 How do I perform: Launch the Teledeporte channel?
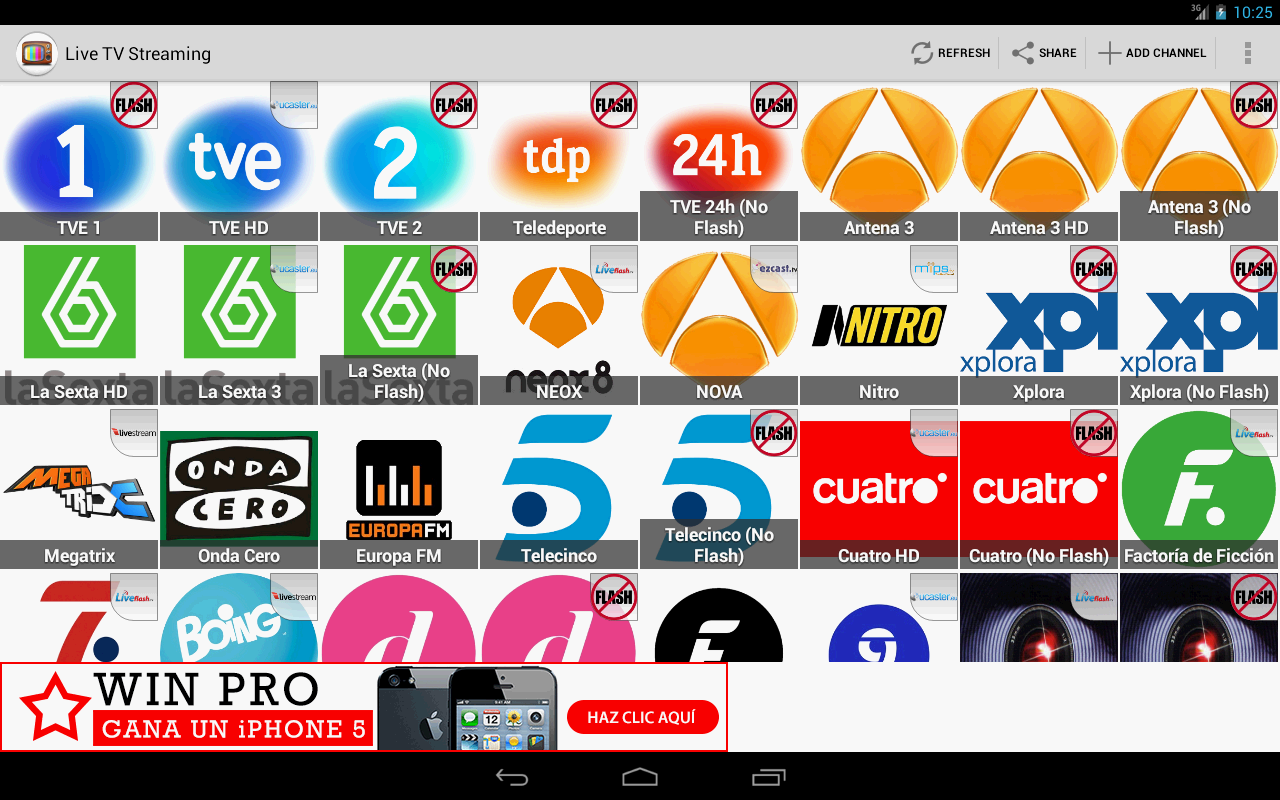click(559, 161)
